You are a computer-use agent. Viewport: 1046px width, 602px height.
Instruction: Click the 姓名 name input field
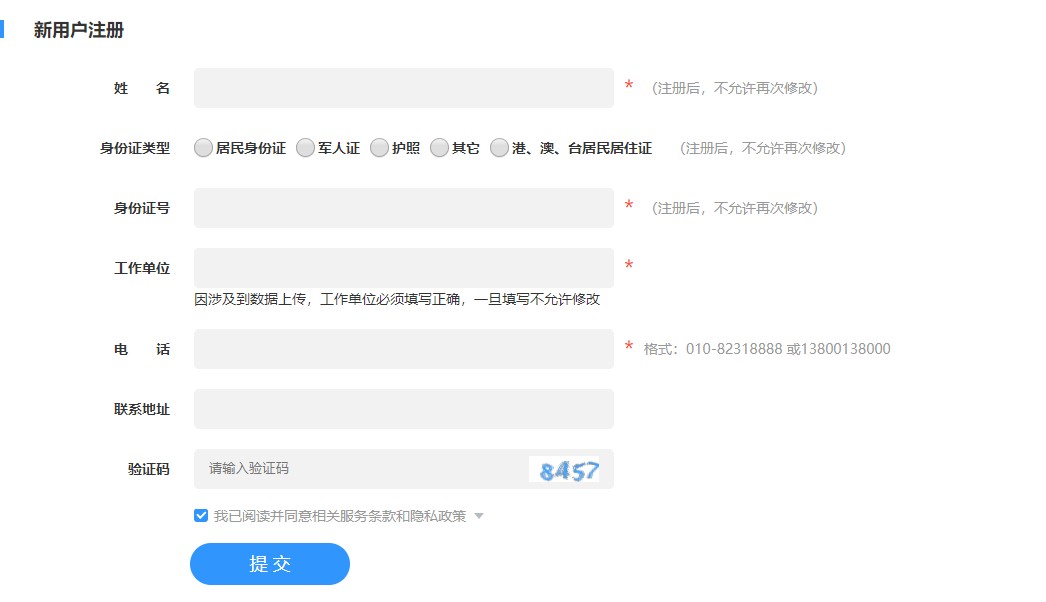pos(403,87)
